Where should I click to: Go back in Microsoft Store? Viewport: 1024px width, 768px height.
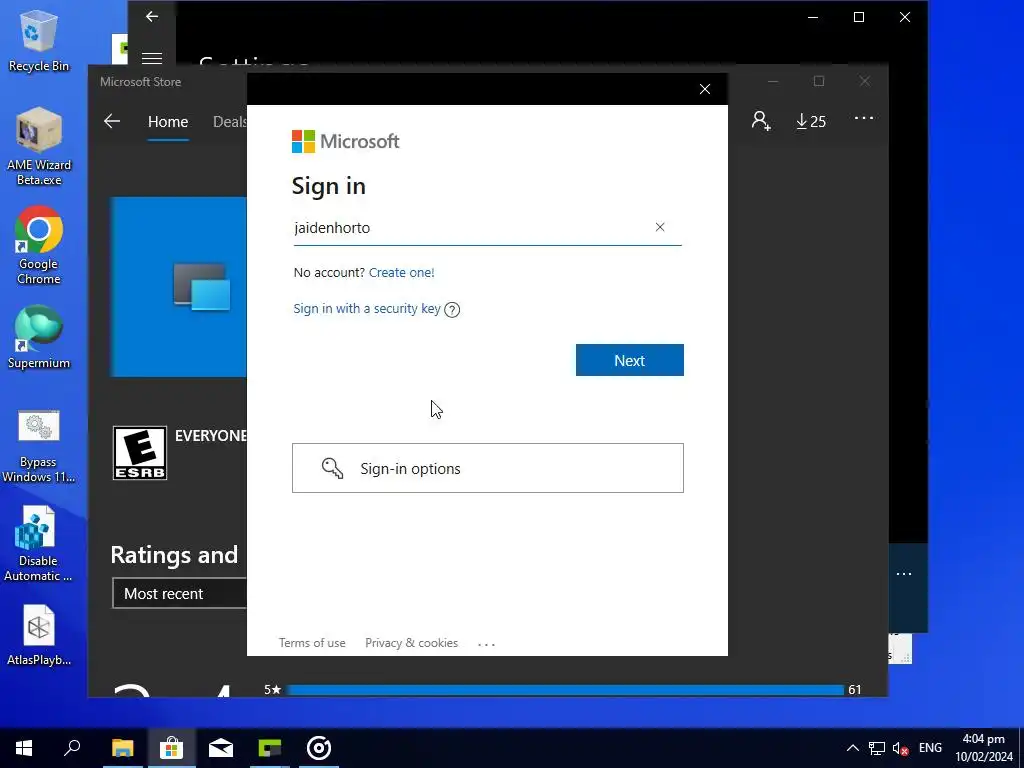(112, 121)
